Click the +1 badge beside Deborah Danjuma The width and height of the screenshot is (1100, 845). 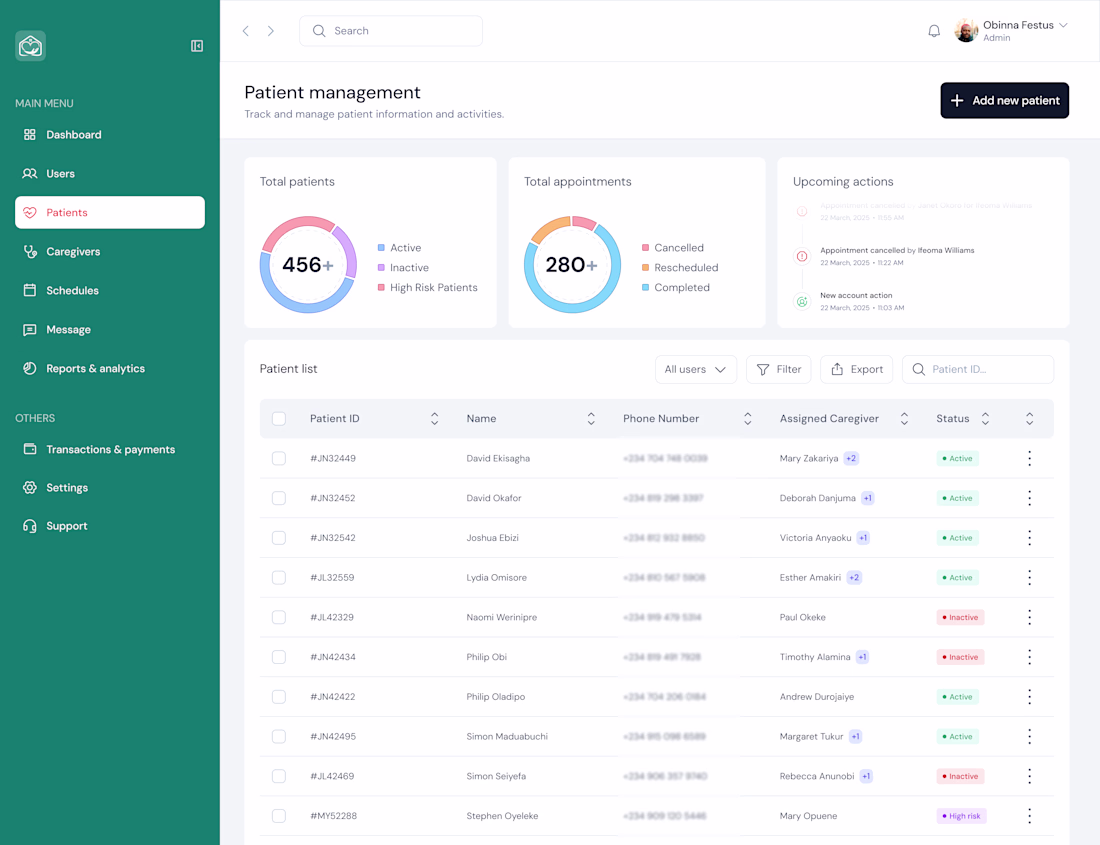coord(868,498)
